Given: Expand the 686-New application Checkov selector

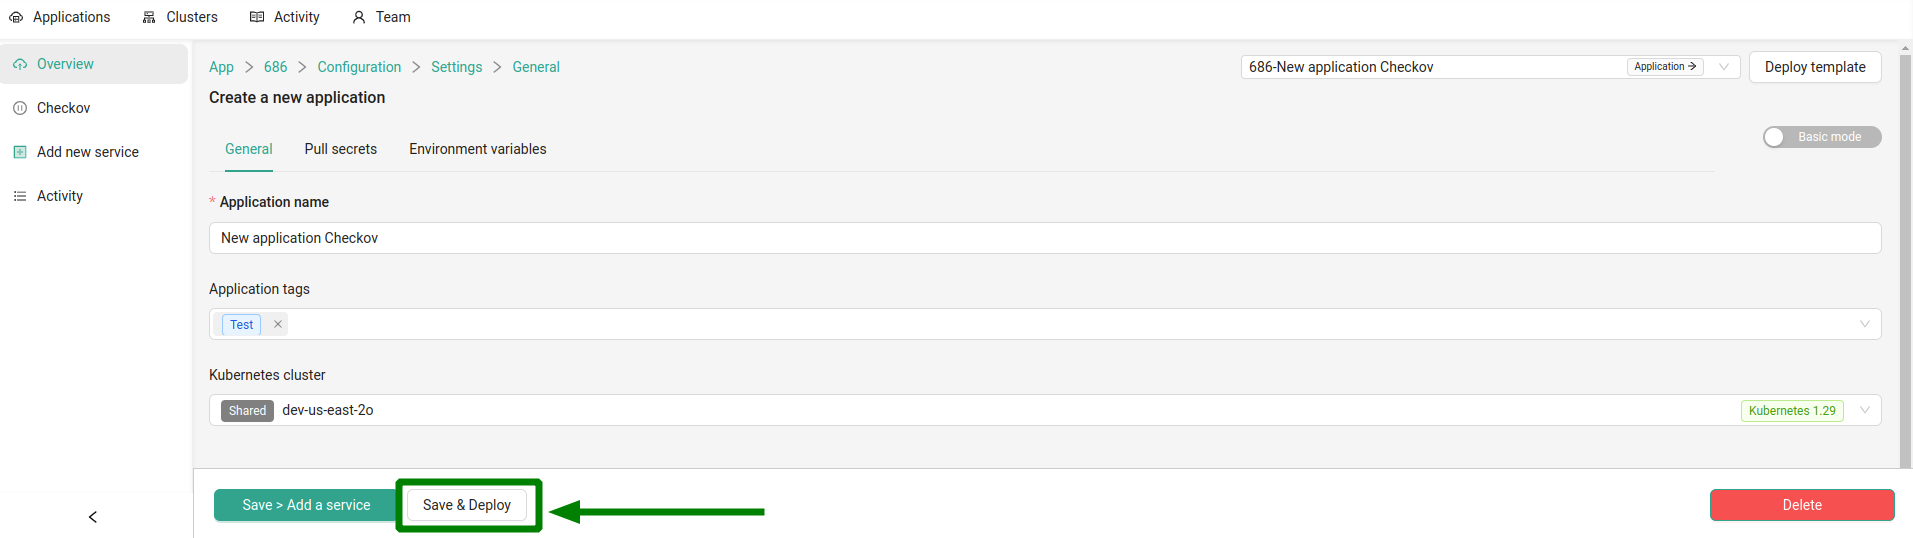Looking at the screenshot, I should 1724,67.
